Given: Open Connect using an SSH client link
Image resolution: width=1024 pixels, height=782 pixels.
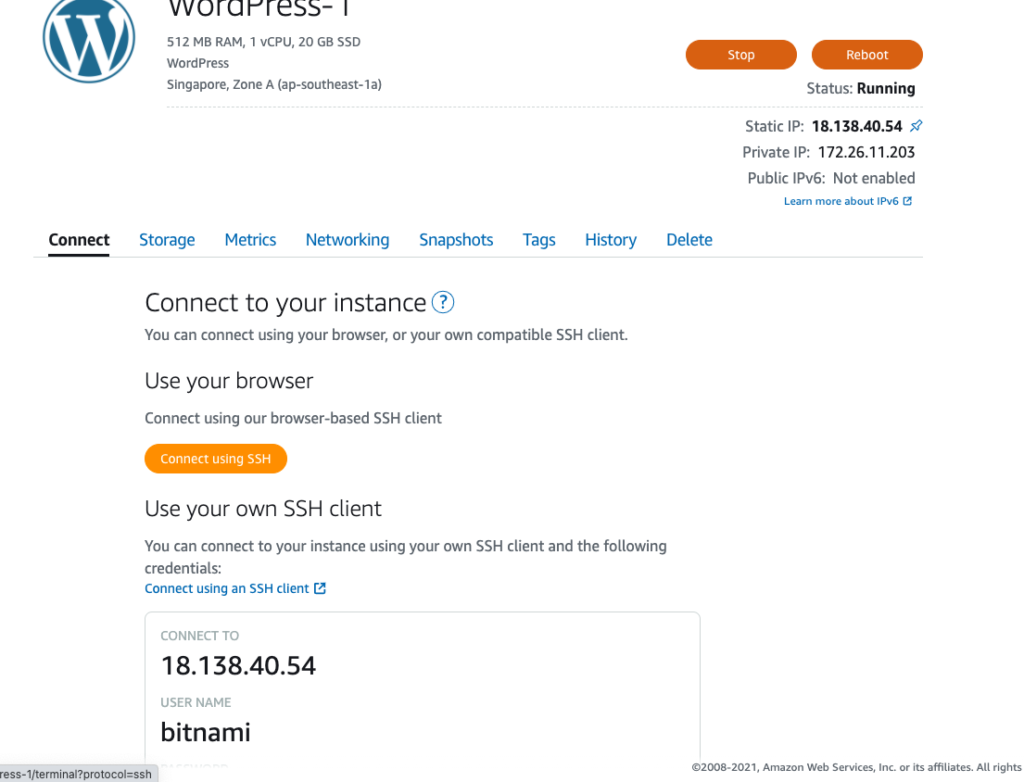Looking at the screenshot, I should coord(227,589).
